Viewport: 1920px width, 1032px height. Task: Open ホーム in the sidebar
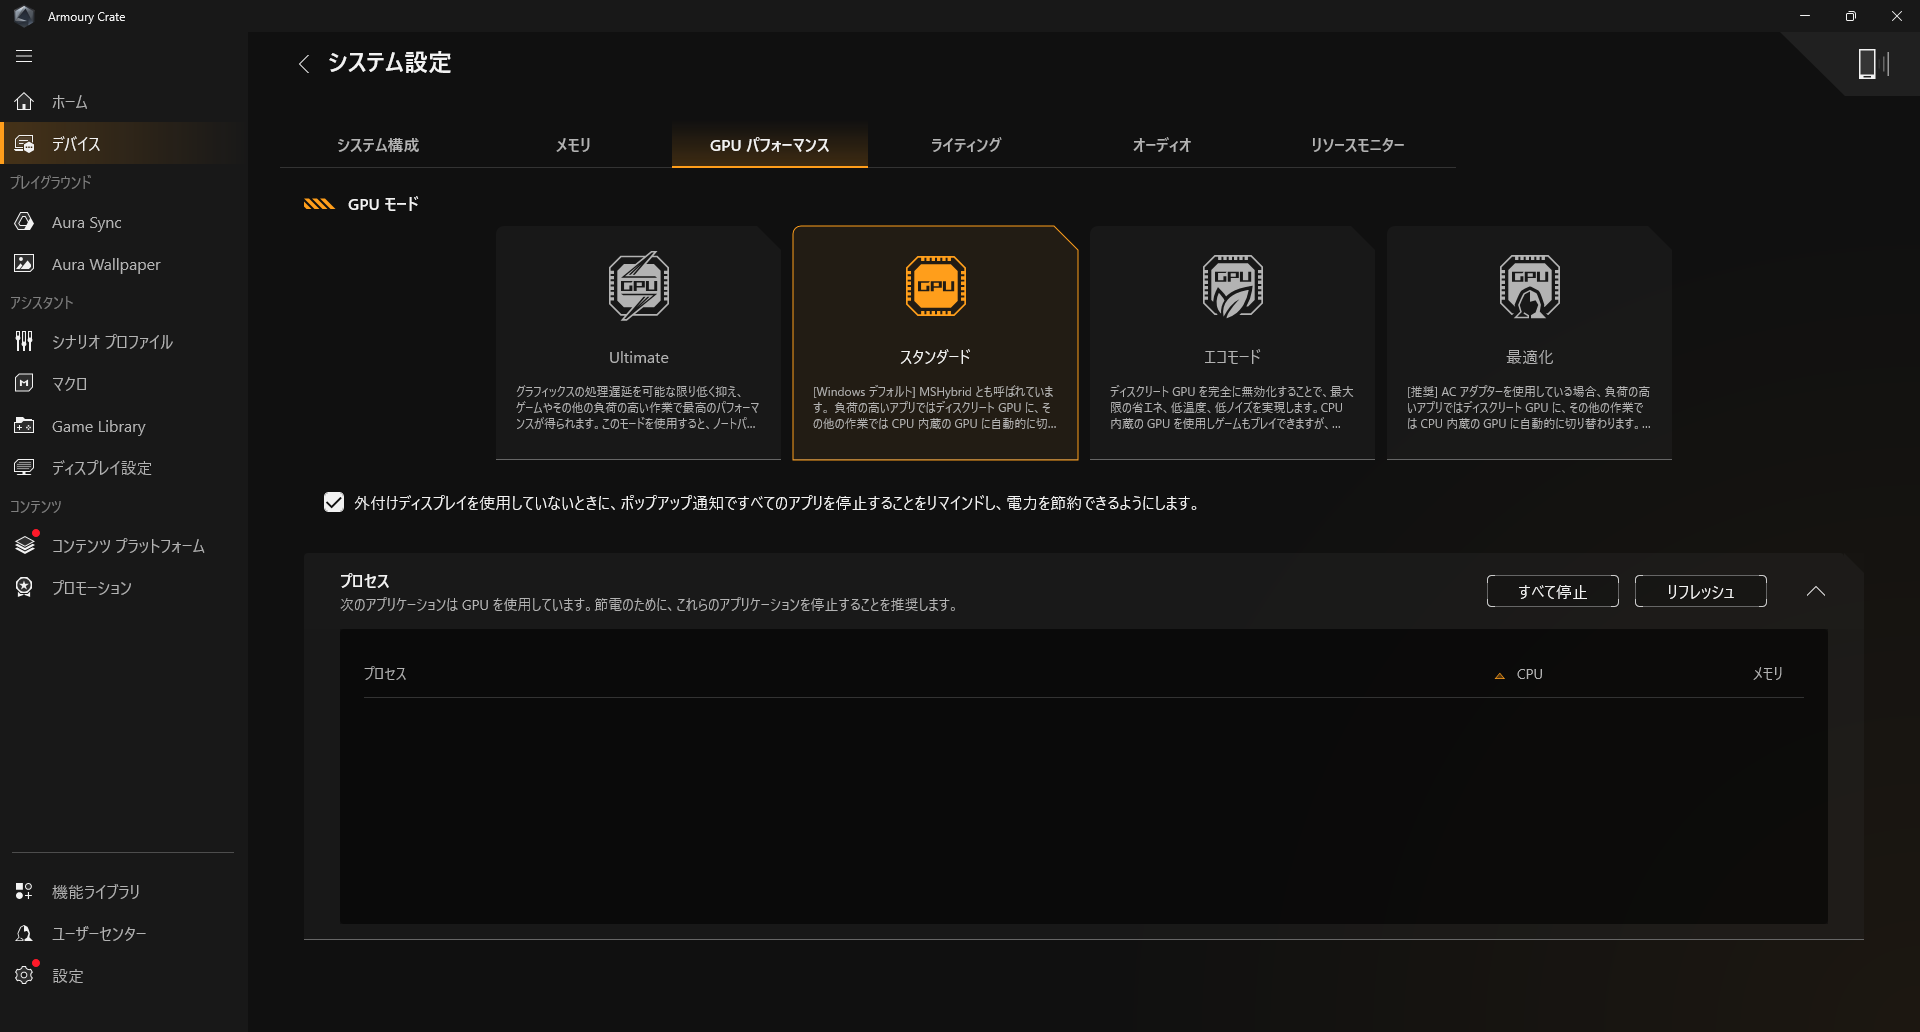pos(70,102)
